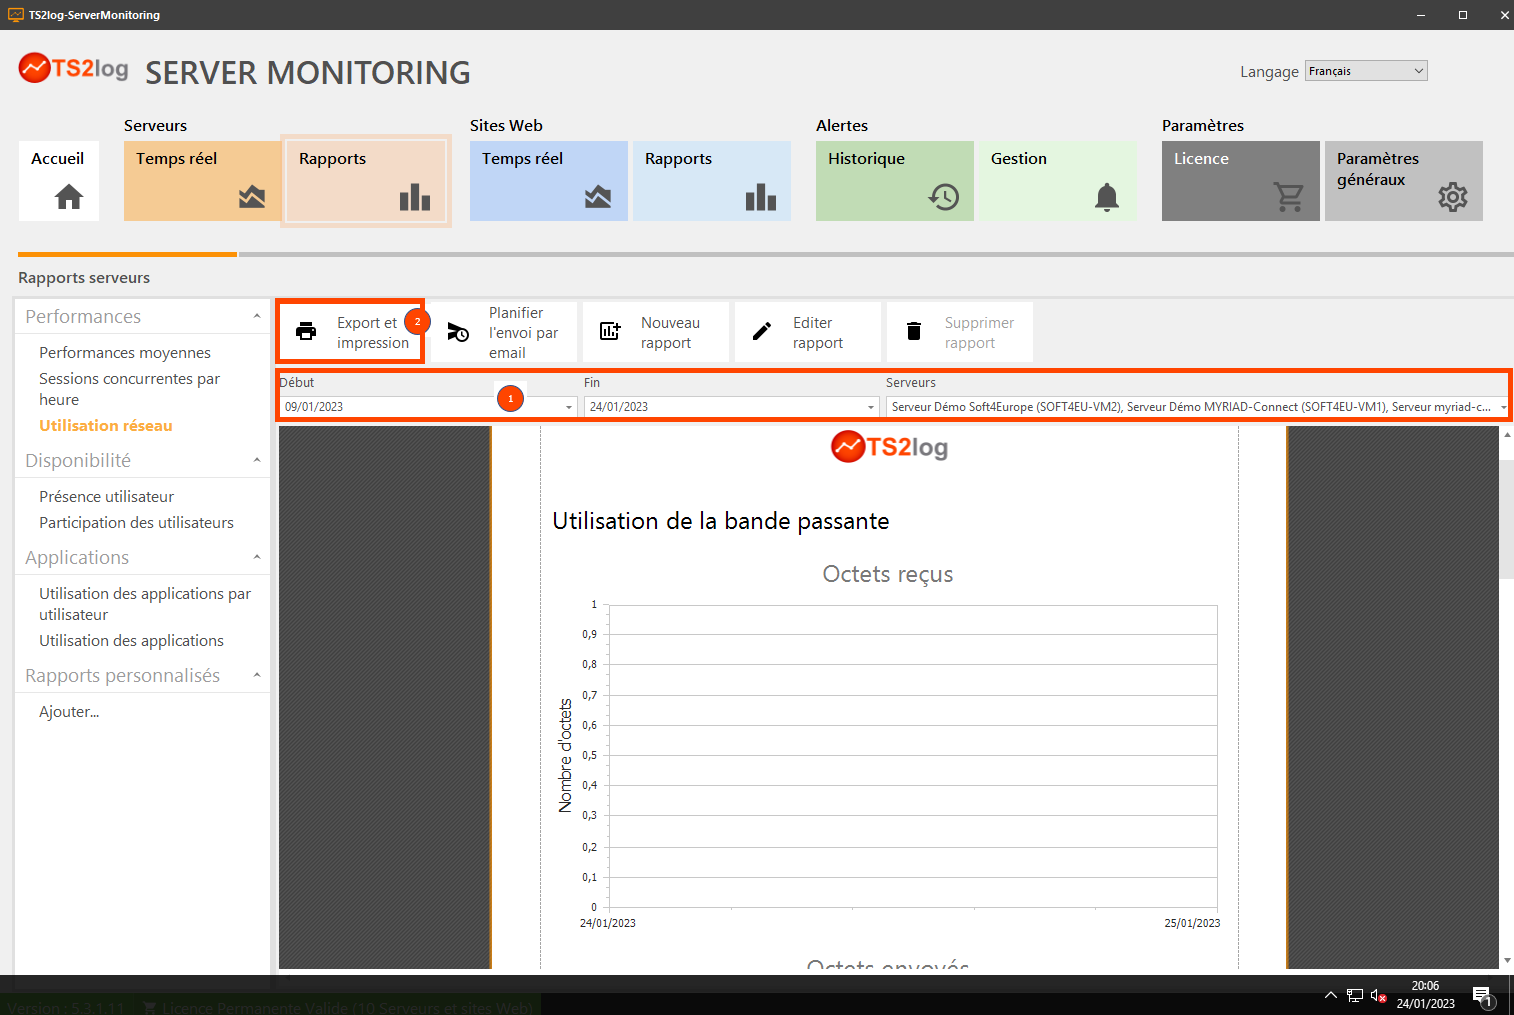
Task: Click the Editer rapport pencil icon
Action: (x=762, y=332)
